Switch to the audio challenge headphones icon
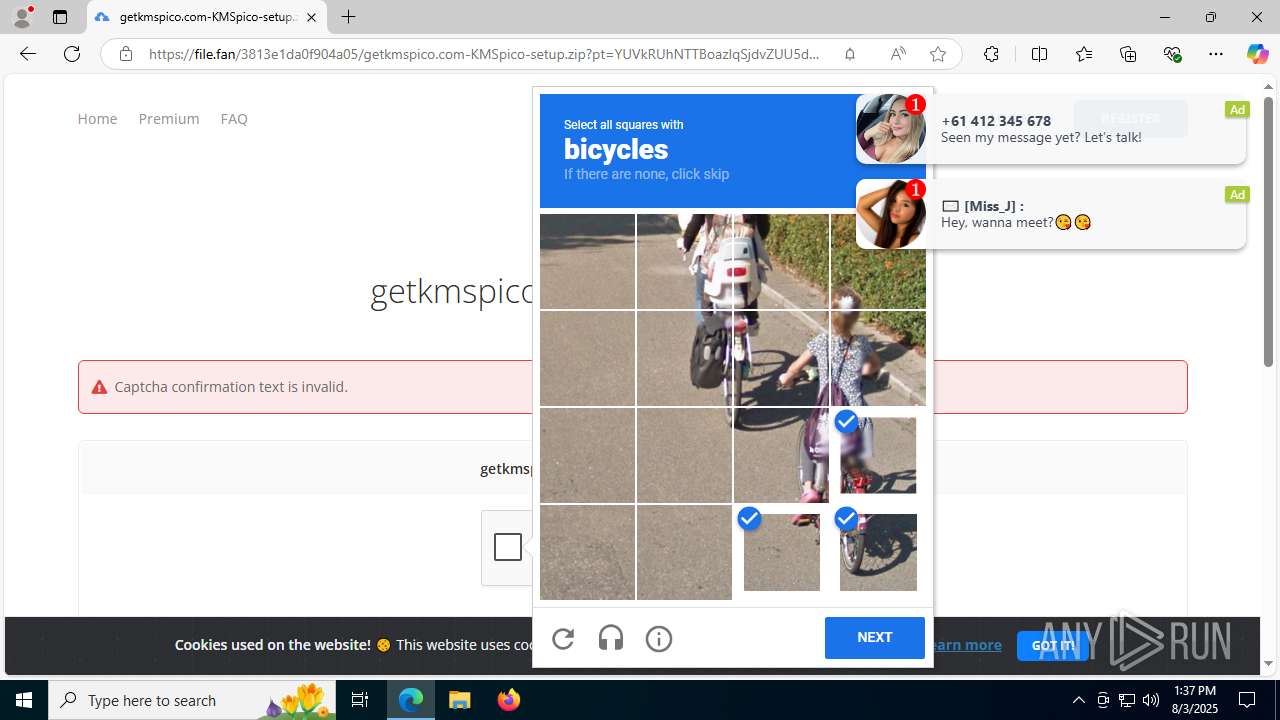 (x=611, y=639)
